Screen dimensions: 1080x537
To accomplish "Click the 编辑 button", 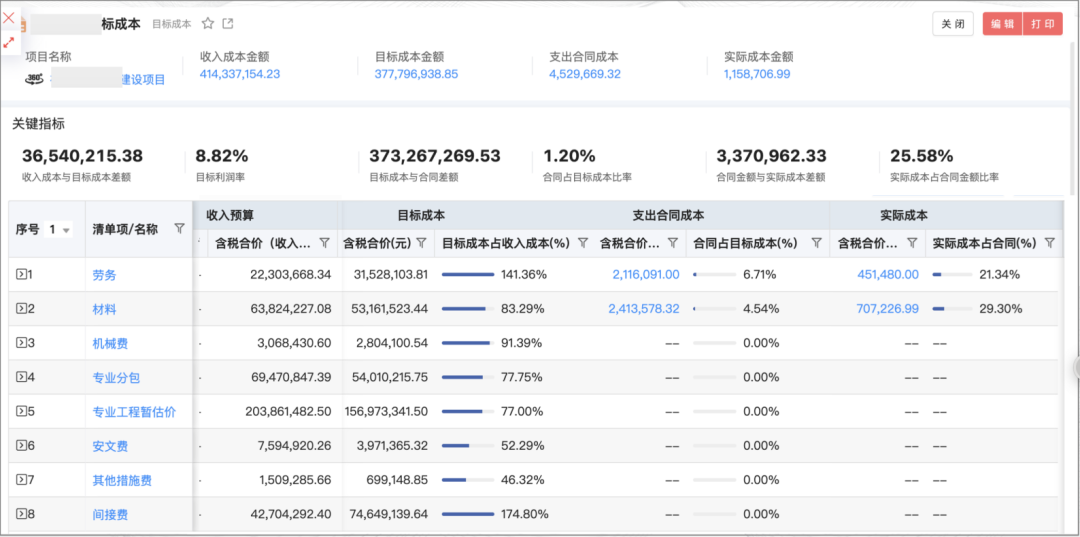I will (1002, 24).
